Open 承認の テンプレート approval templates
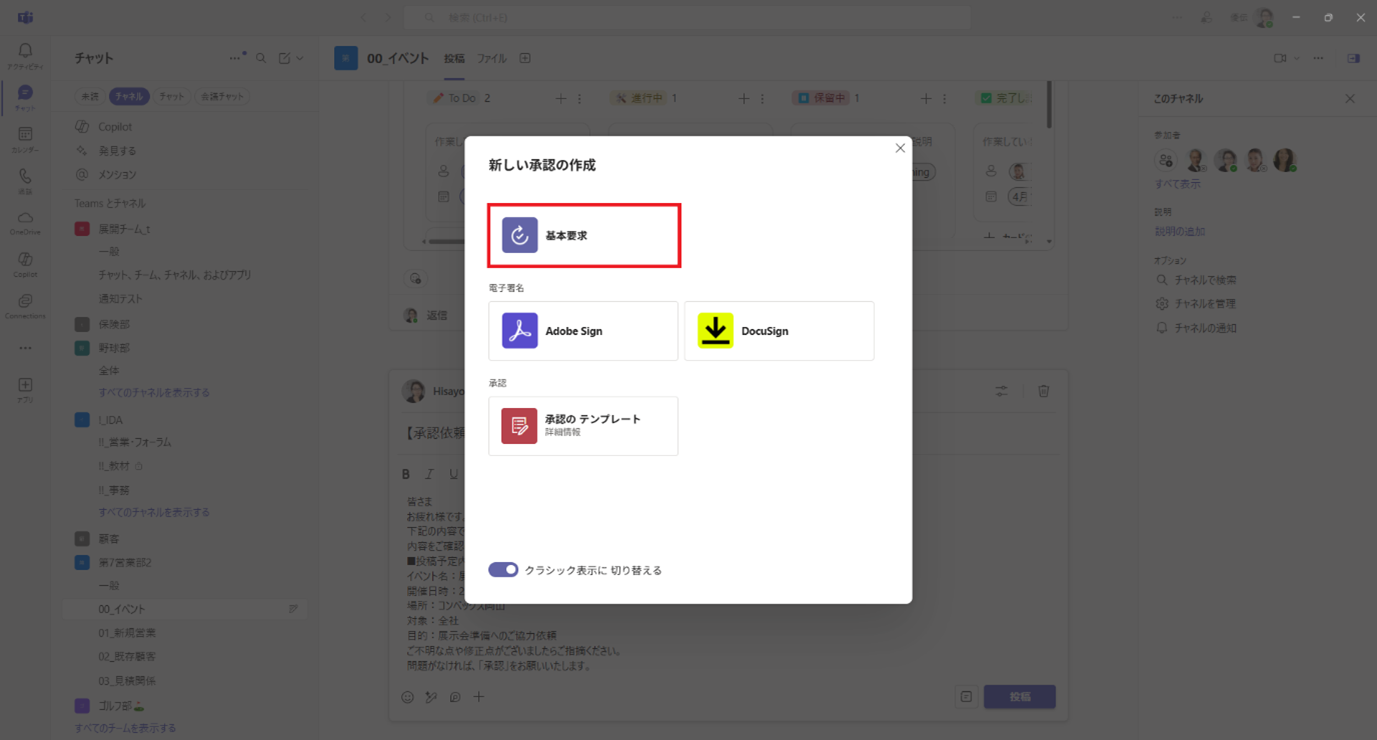 tap(583, 426)
